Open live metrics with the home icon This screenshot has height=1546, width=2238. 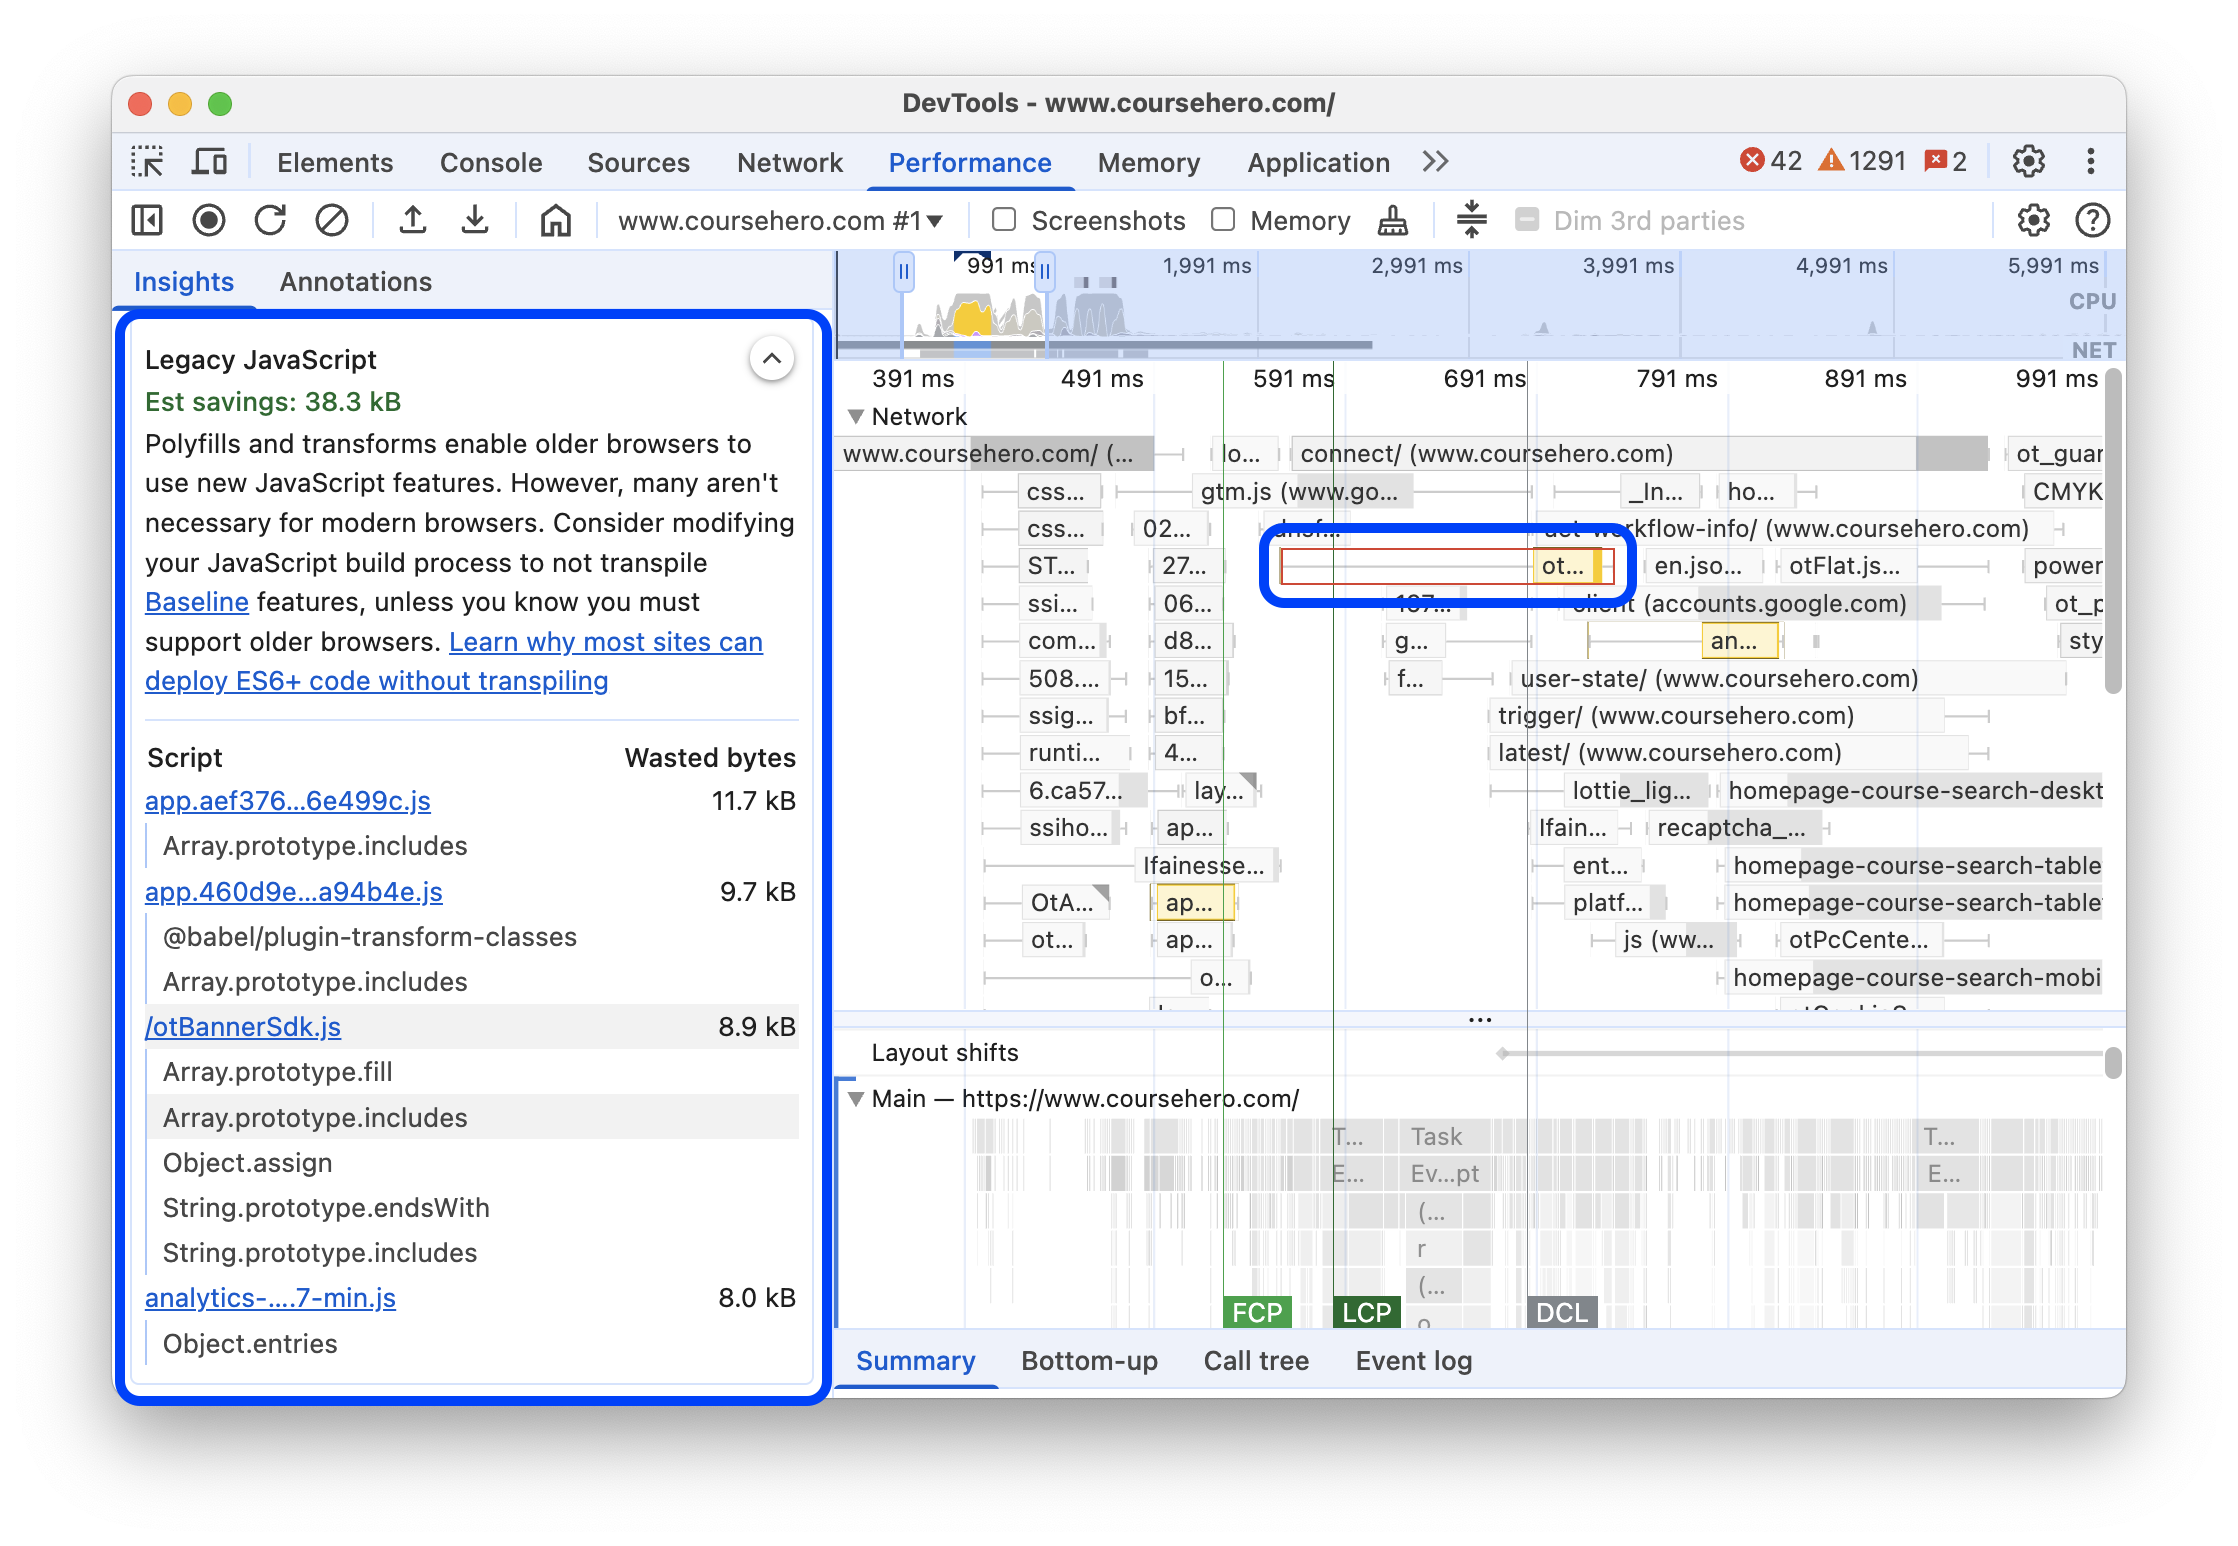coord(555,220)
